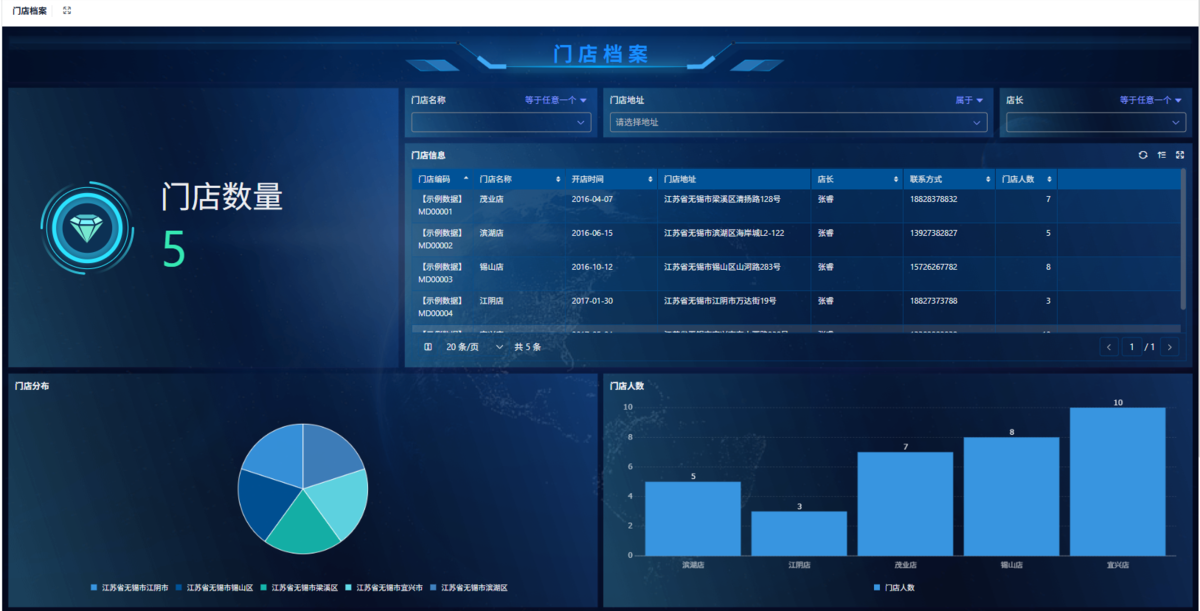Click the column toggle icon beside 20 条/页
The width and height of the screenshot is (1200, 611).
click(x=428, y=347)
